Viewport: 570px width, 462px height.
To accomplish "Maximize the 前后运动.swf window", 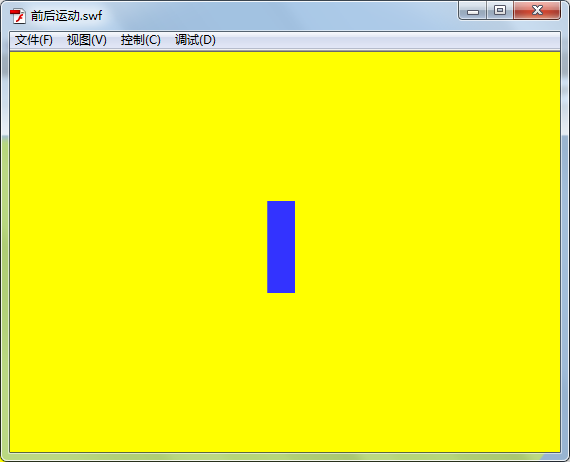I will (x=500, y=10).
